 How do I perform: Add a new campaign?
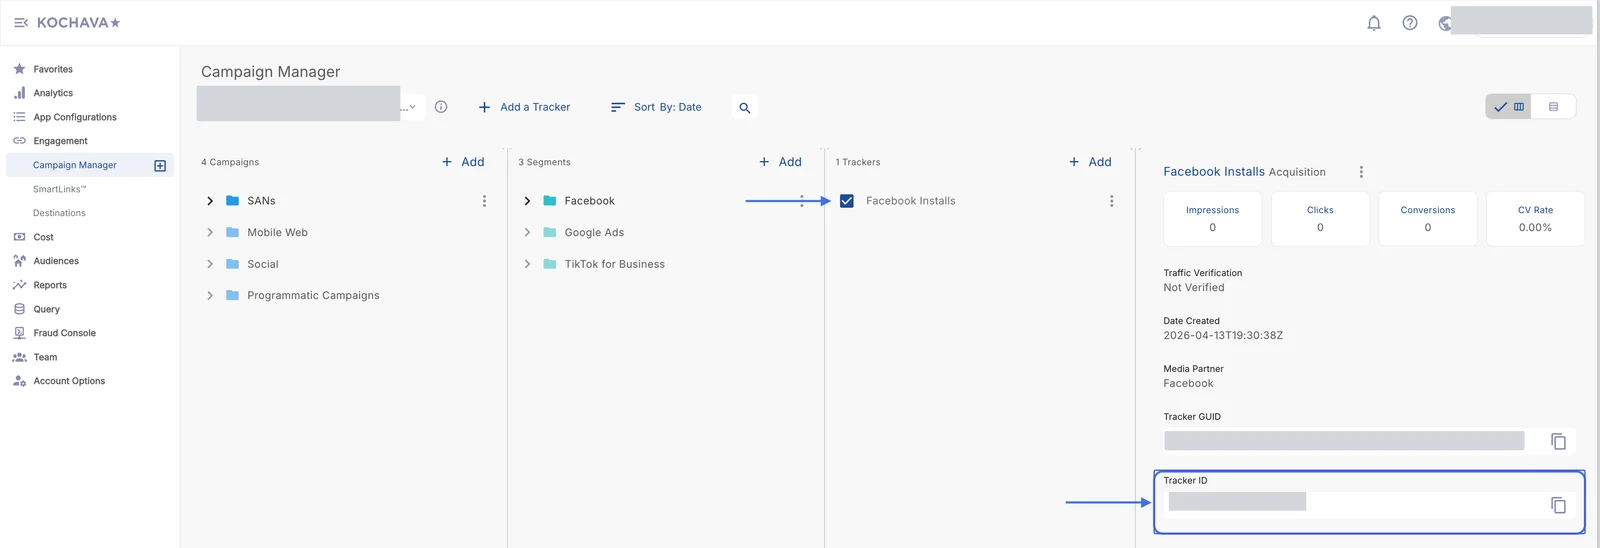pyautogui.click(x=463, y=162)
